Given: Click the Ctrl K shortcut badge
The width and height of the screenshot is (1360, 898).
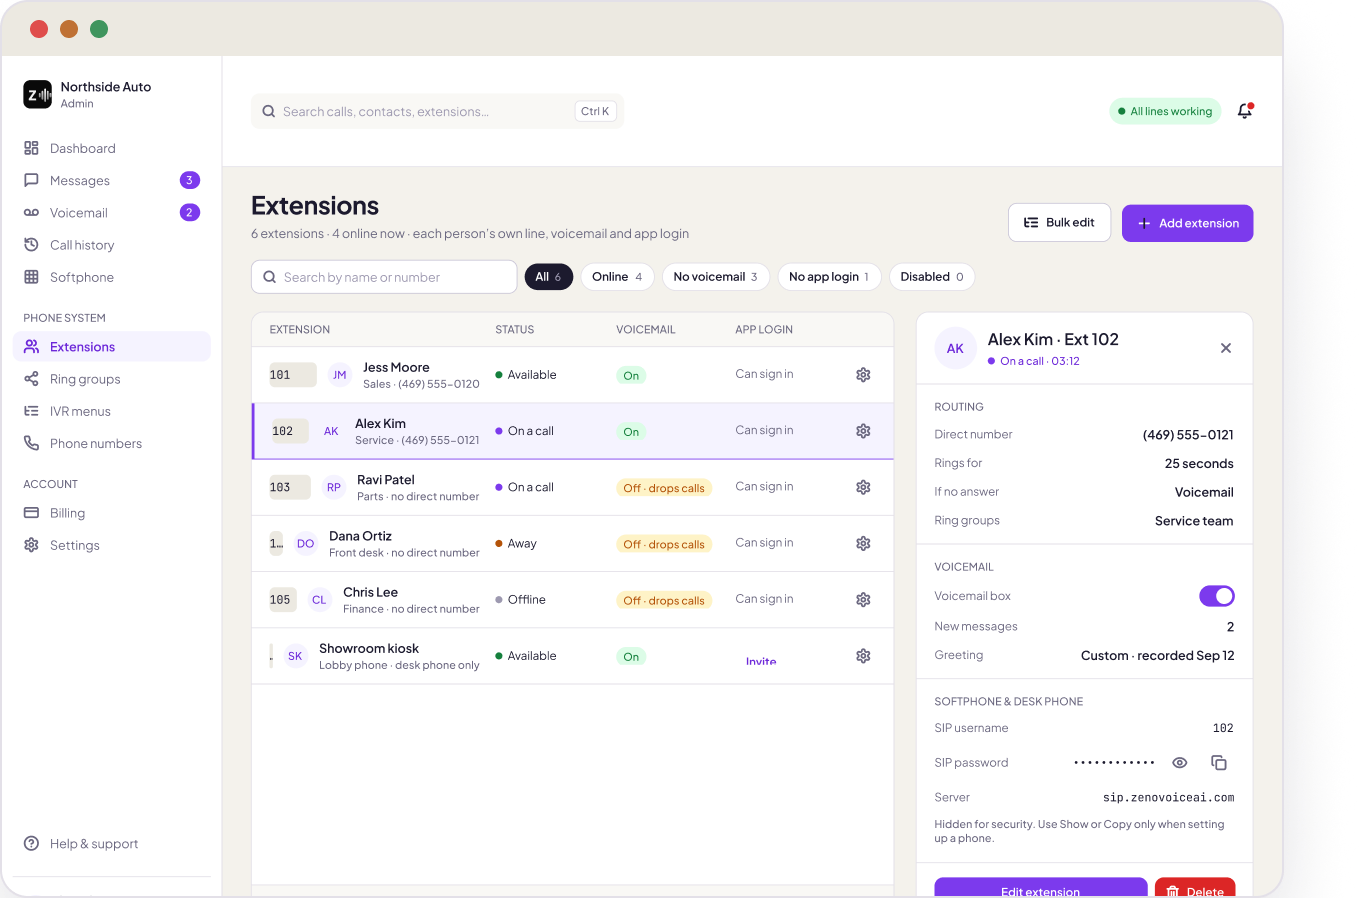Looking at the screenshot, I should point(595,111).
